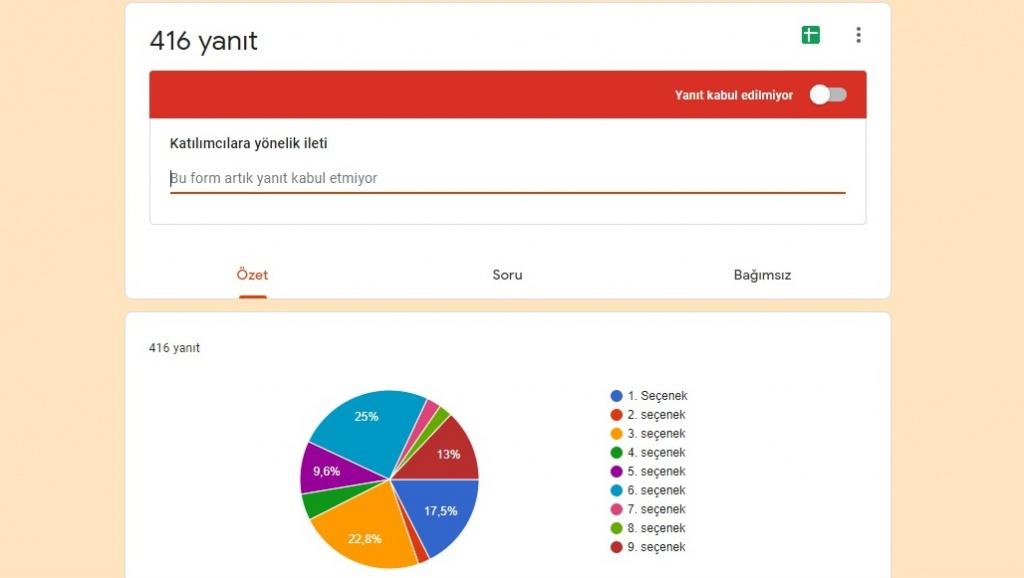Click the message for respondents input field
This screenshot has width=1024, height=578.
click(507, 178)
